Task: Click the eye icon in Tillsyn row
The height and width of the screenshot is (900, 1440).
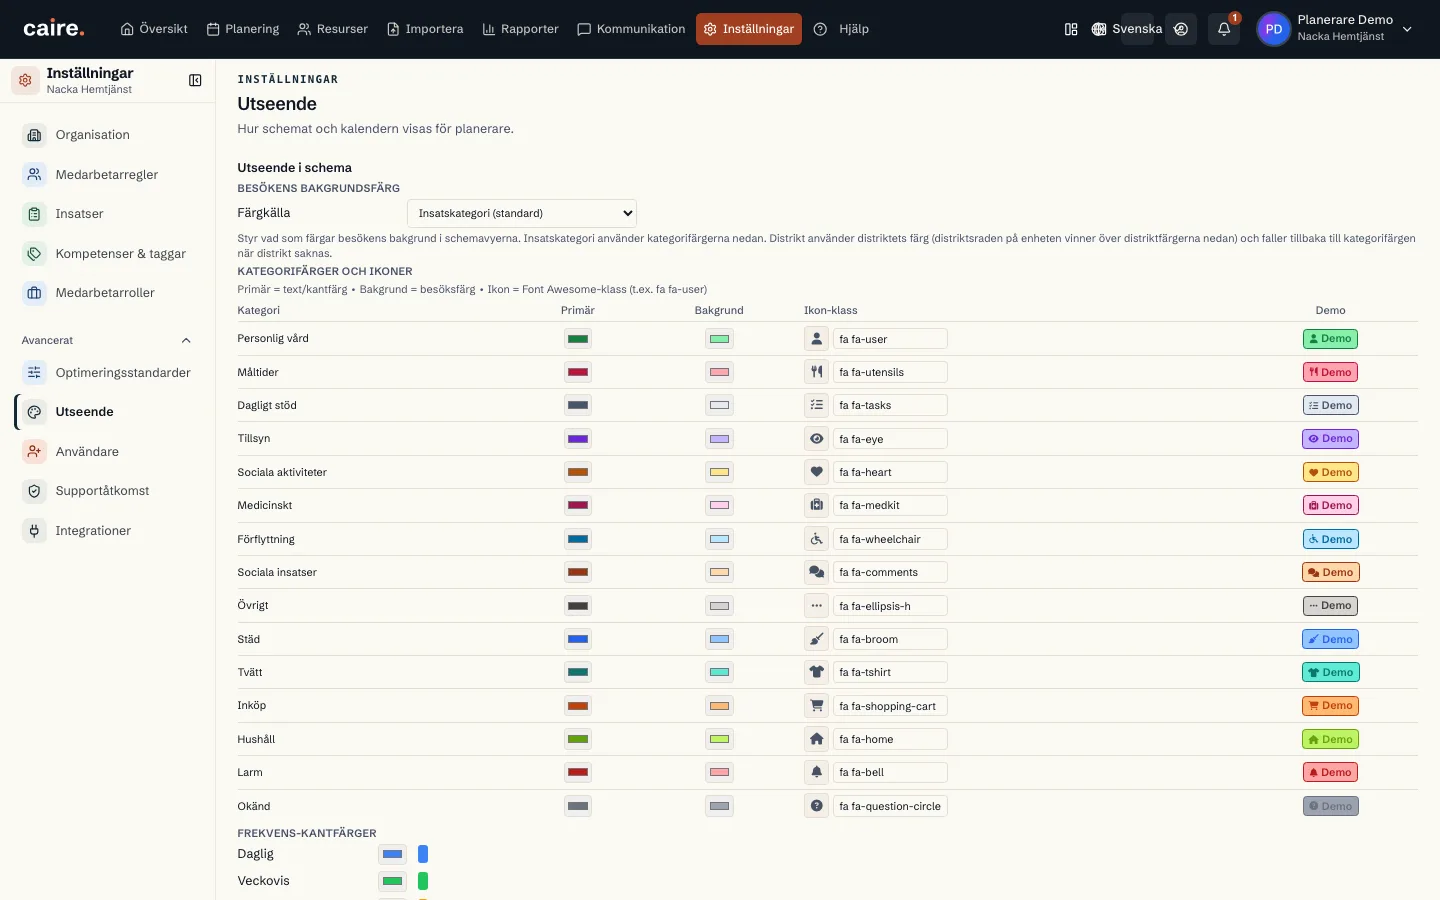Action: pos(817,439)
